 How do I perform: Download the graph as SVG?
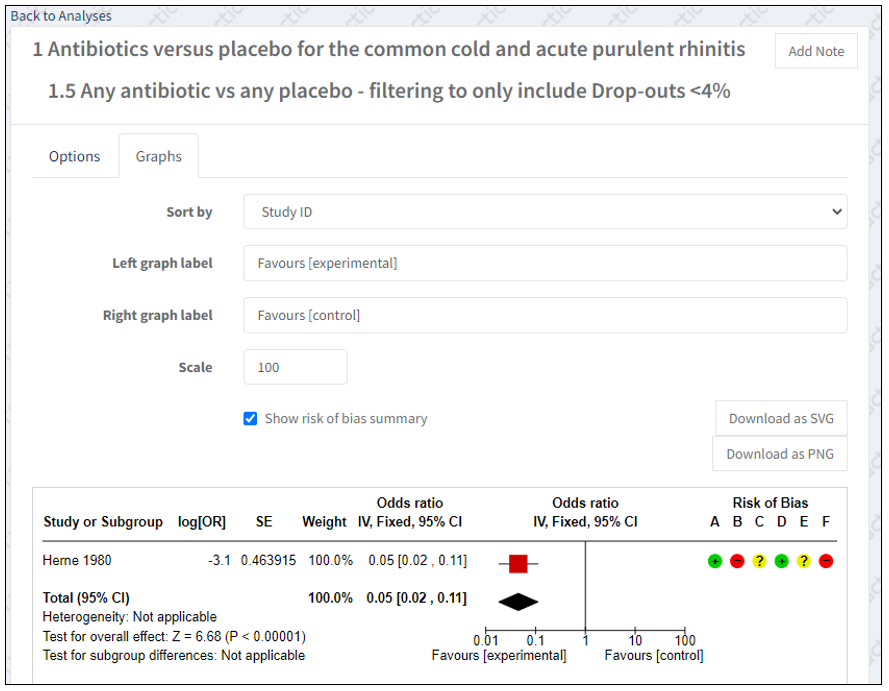point(781,418)
